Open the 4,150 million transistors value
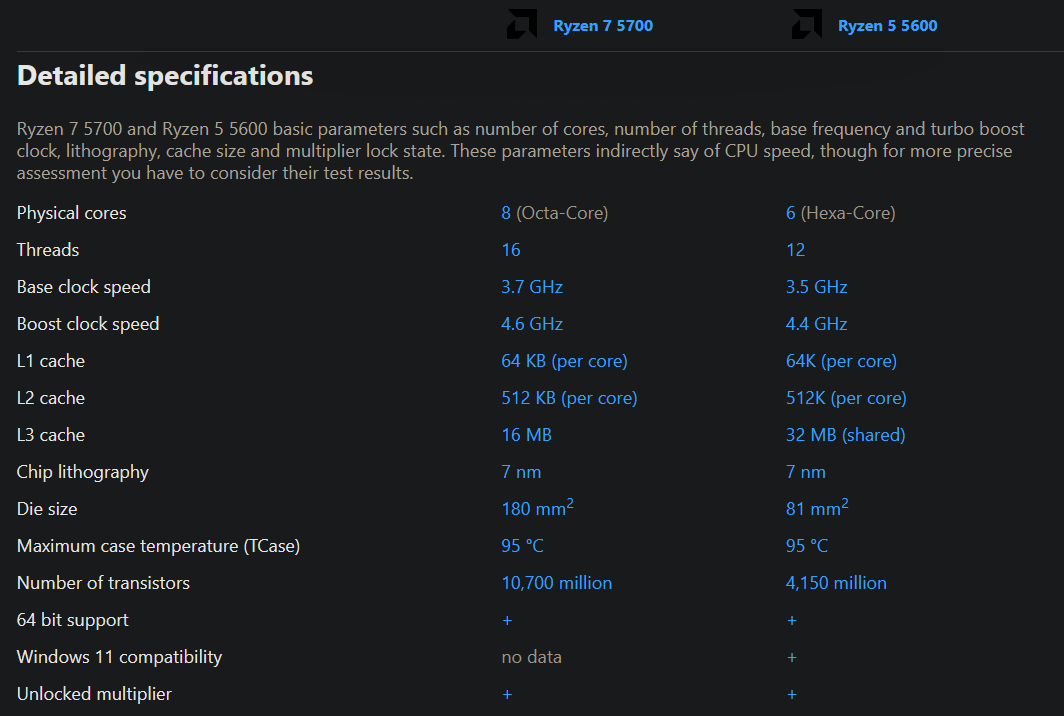1064x716 pixels. (836, 583)
